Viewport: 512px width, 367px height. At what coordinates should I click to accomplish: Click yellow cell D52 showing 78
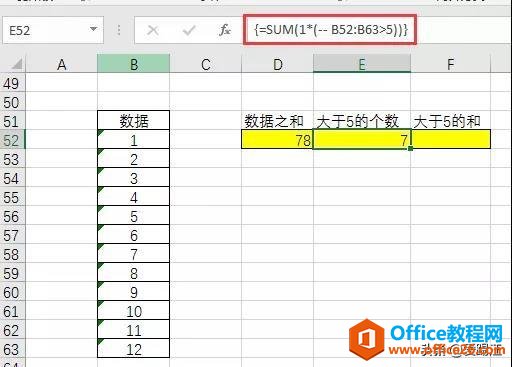(277, 140)
